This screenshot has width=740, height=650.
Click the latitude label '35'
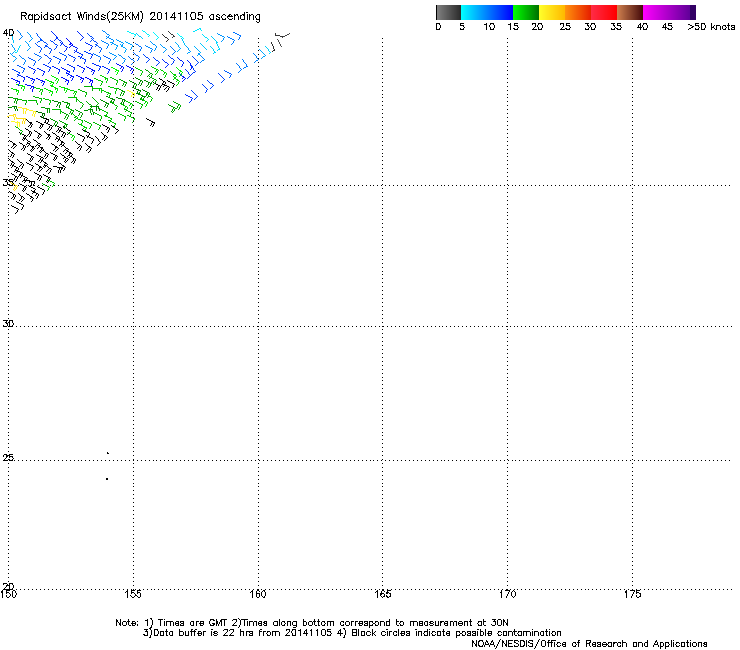click(8, 182)
